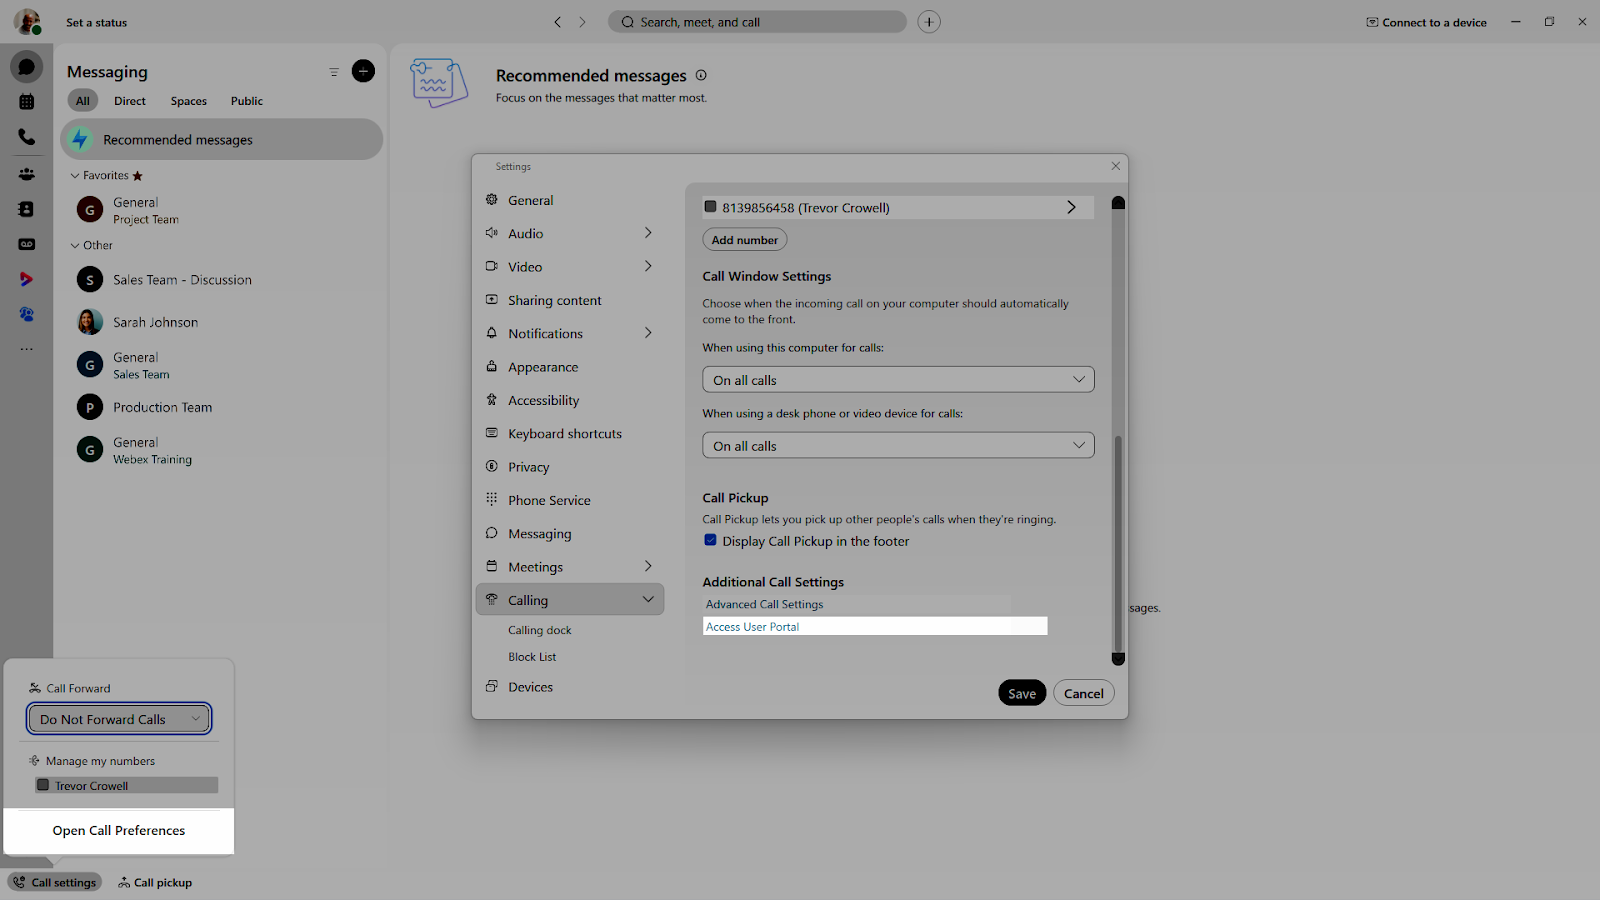Switch to the All messaging tab
The height and width of the screenshot is (900, 1600).
83,101
